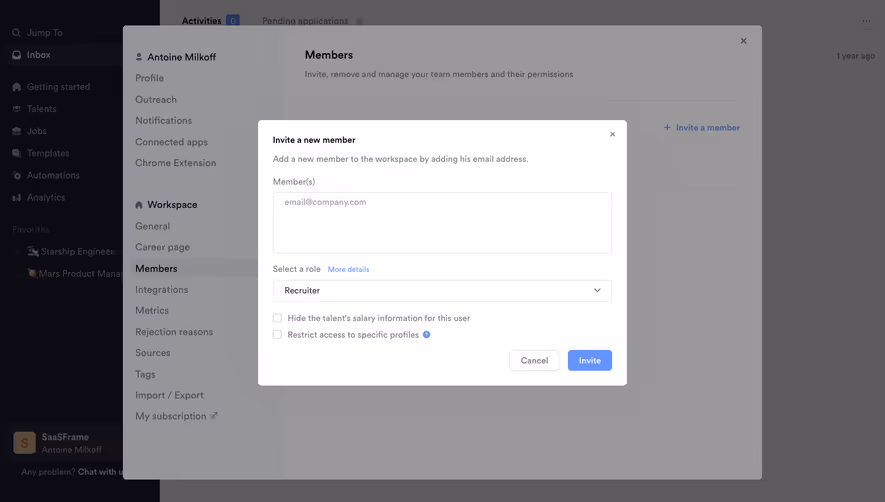This screenshot has width=885, height=502.
Task: Click the Workspace home icon
Action: click(x=139, y=205)
